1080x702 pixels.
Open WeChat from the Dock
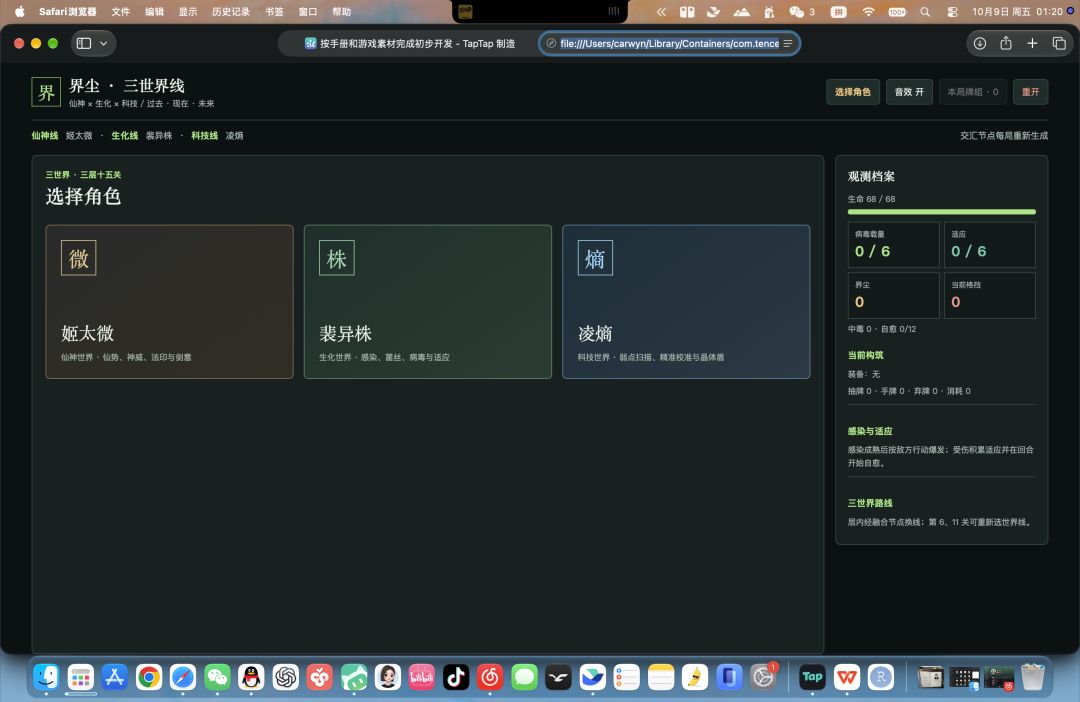pos(218,677)
